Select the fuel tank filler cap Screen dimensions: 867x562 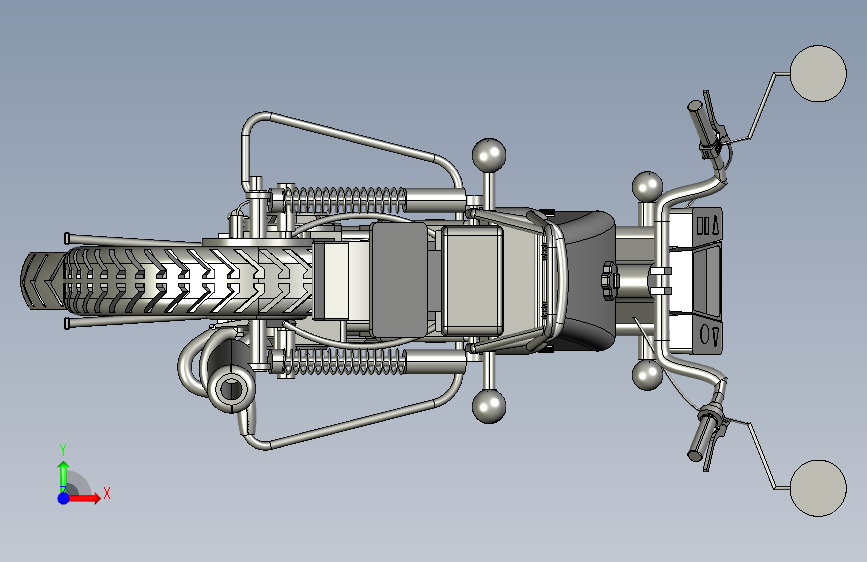pyautogui.click(x=610, y=281)
